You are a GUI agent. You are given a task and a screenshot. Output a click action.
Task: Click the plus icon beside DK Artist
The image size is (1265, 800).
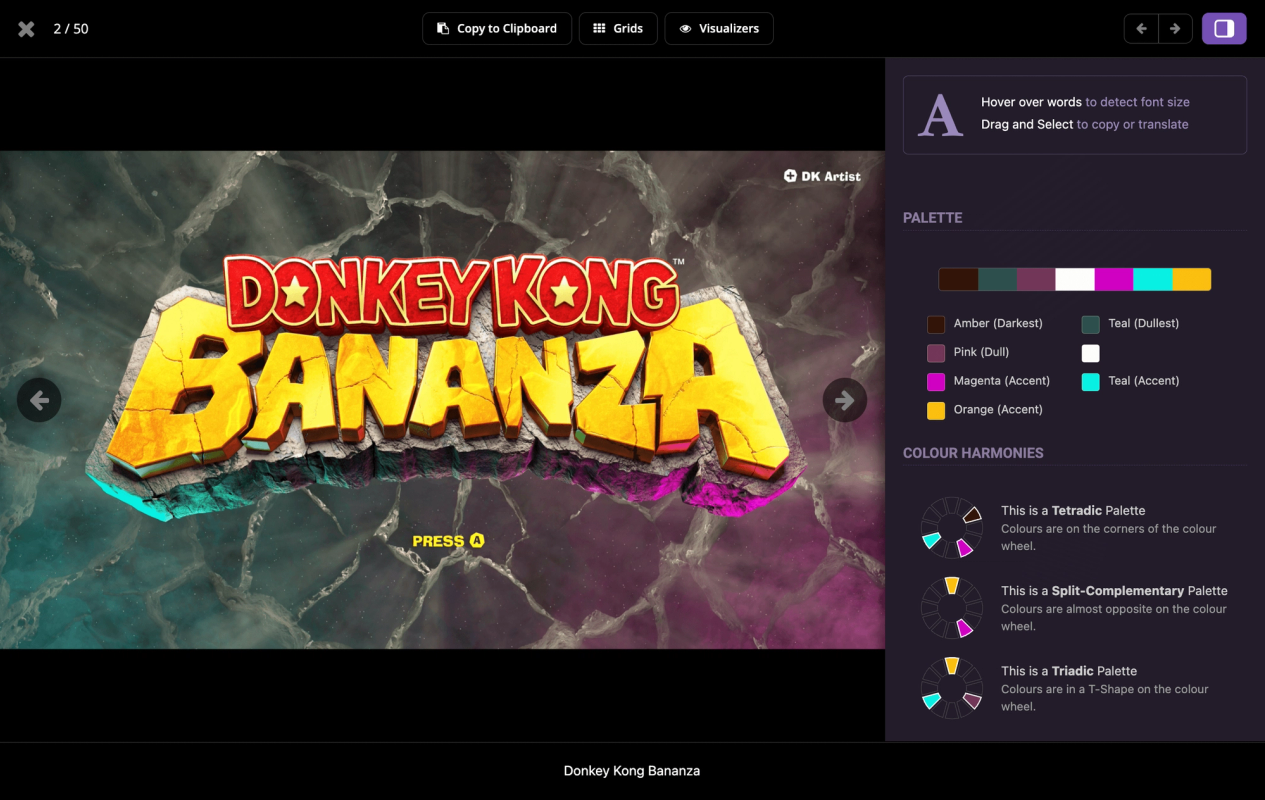pos(790,176)
